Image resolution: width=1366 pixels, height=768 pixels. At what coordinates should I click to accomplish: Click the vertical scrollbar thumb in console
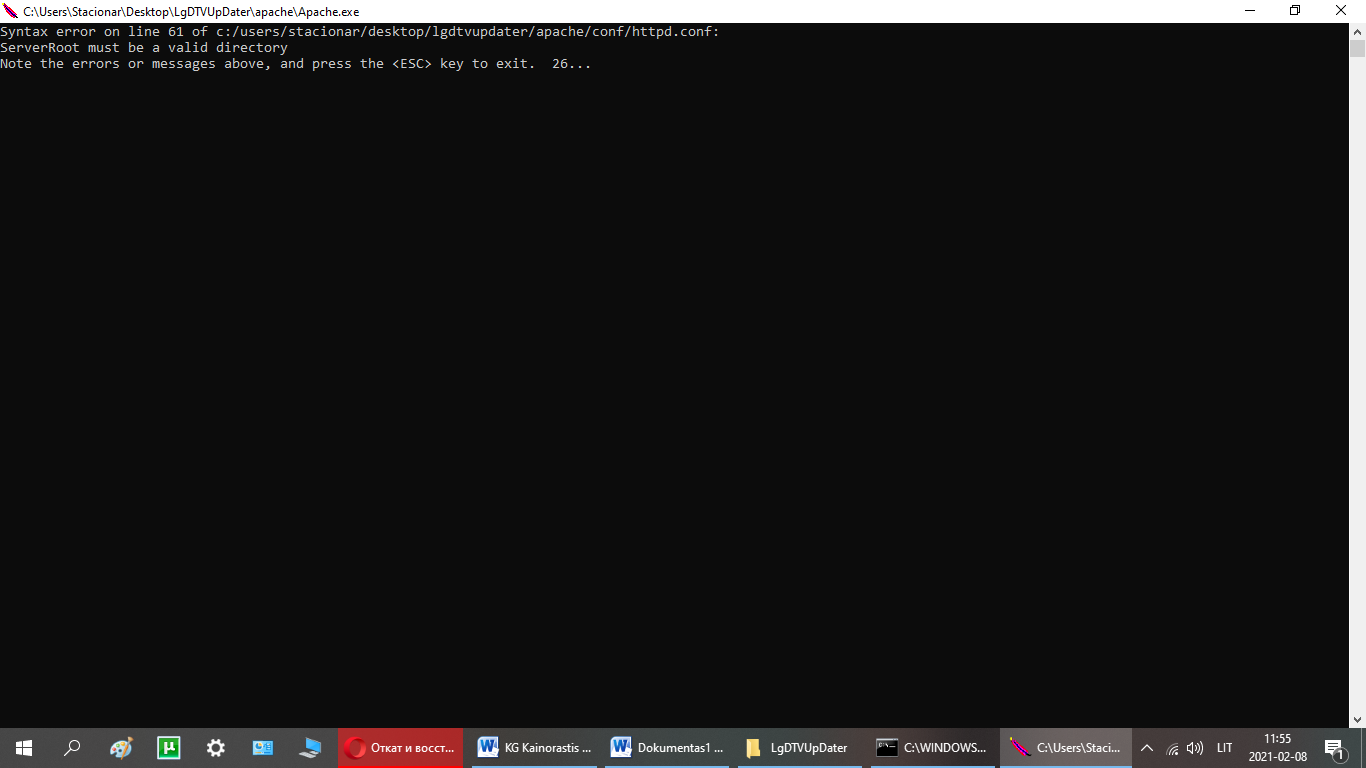point(1357,48)
